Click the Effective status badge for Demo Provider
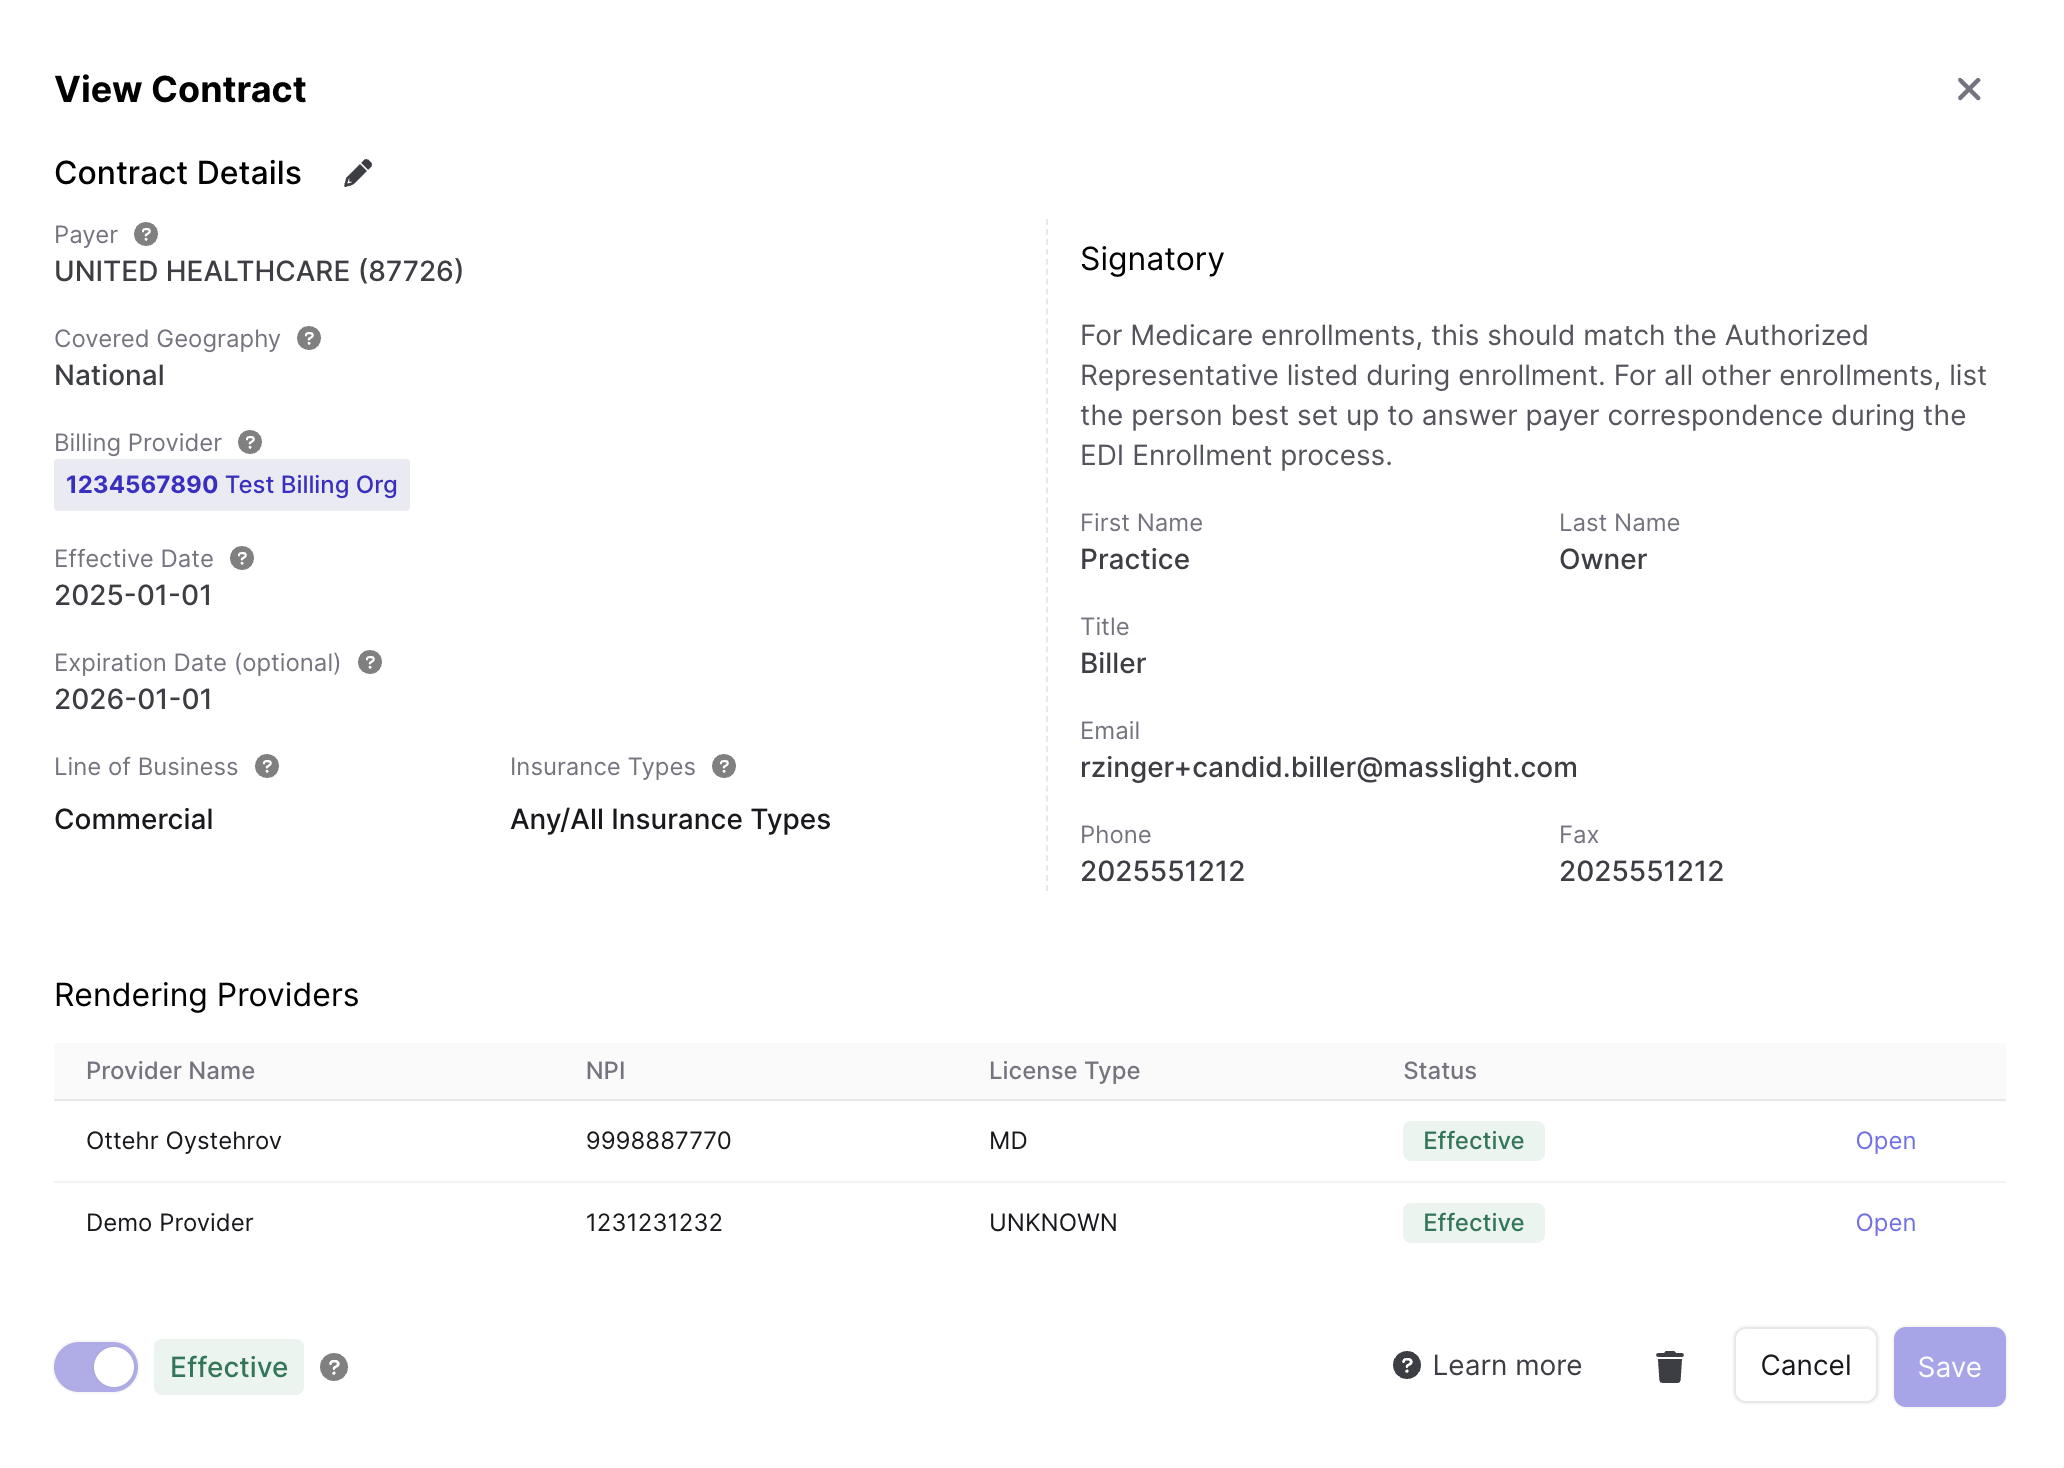This screenshot has height=1468, width=2064. [1473, 1223]
